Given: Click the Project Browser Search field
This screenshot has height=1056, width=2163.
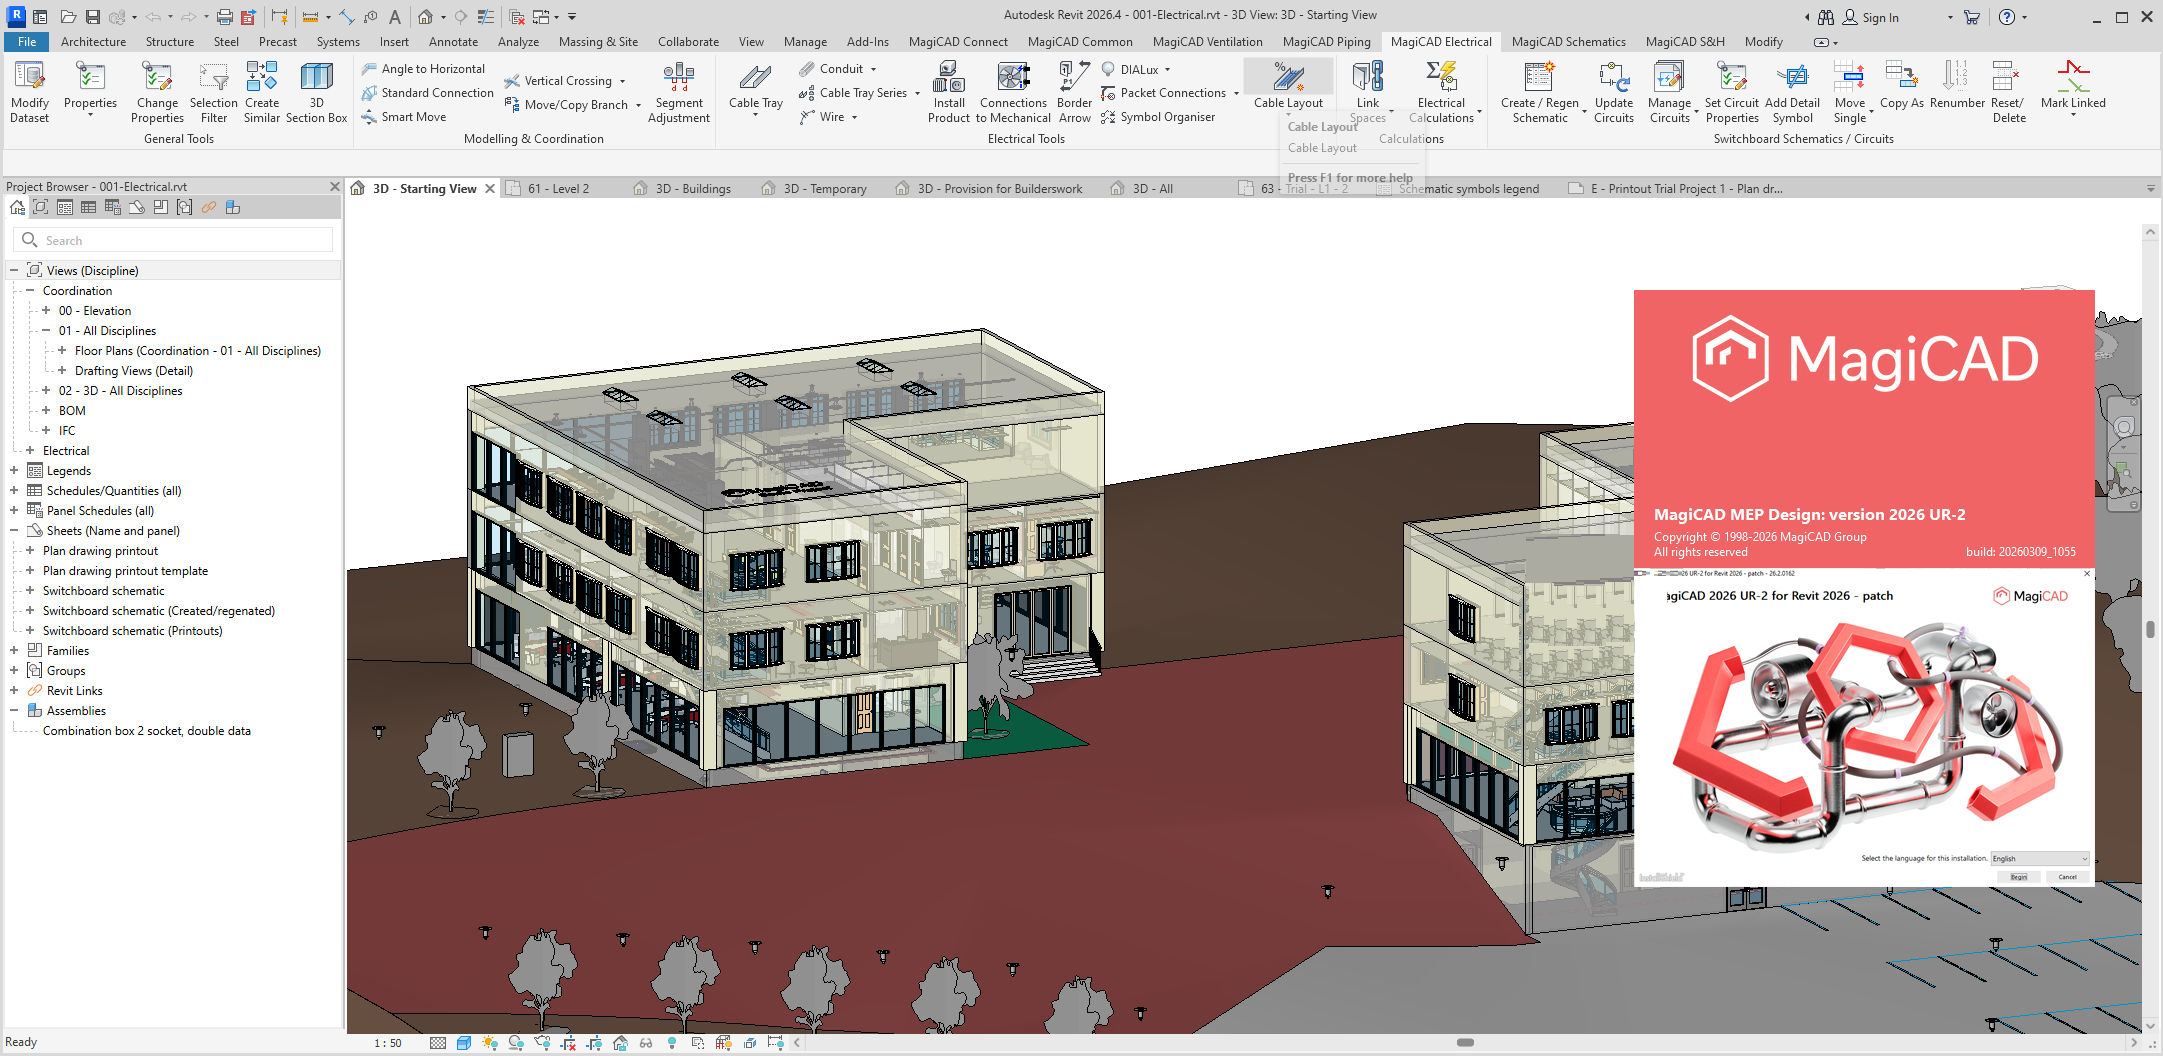Looking at the screenshot, I should (x=173, y=240).
